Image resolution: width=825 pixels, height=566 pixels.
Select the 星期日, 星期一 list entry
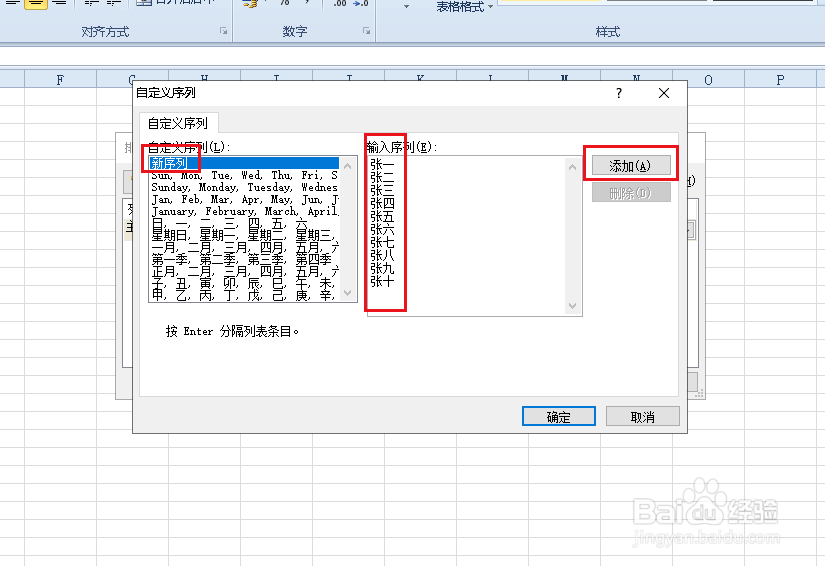pos(244,236)
